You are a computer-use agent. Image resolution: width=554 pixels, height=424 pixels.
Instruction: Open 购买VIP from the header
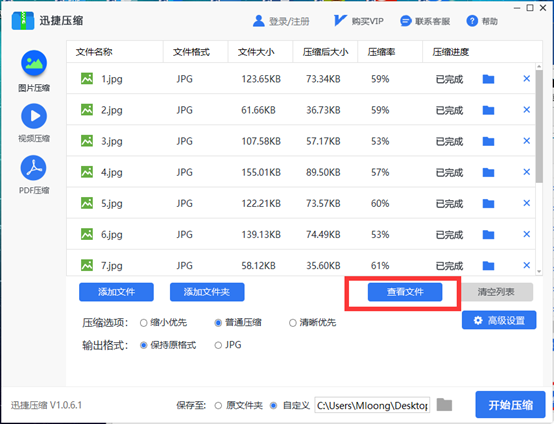pyautogui.click(x=359, y=21)
